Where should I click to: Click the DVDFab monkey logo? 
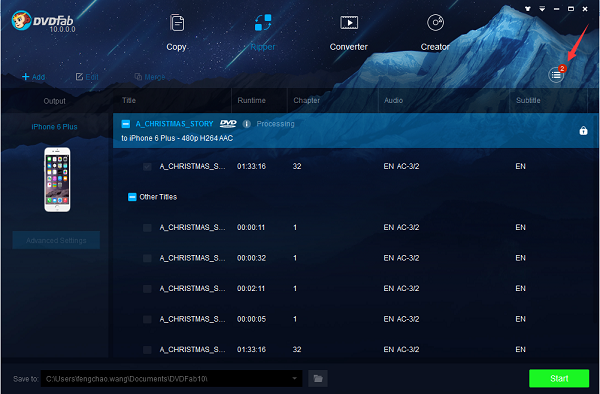click(x=21, y=20)
